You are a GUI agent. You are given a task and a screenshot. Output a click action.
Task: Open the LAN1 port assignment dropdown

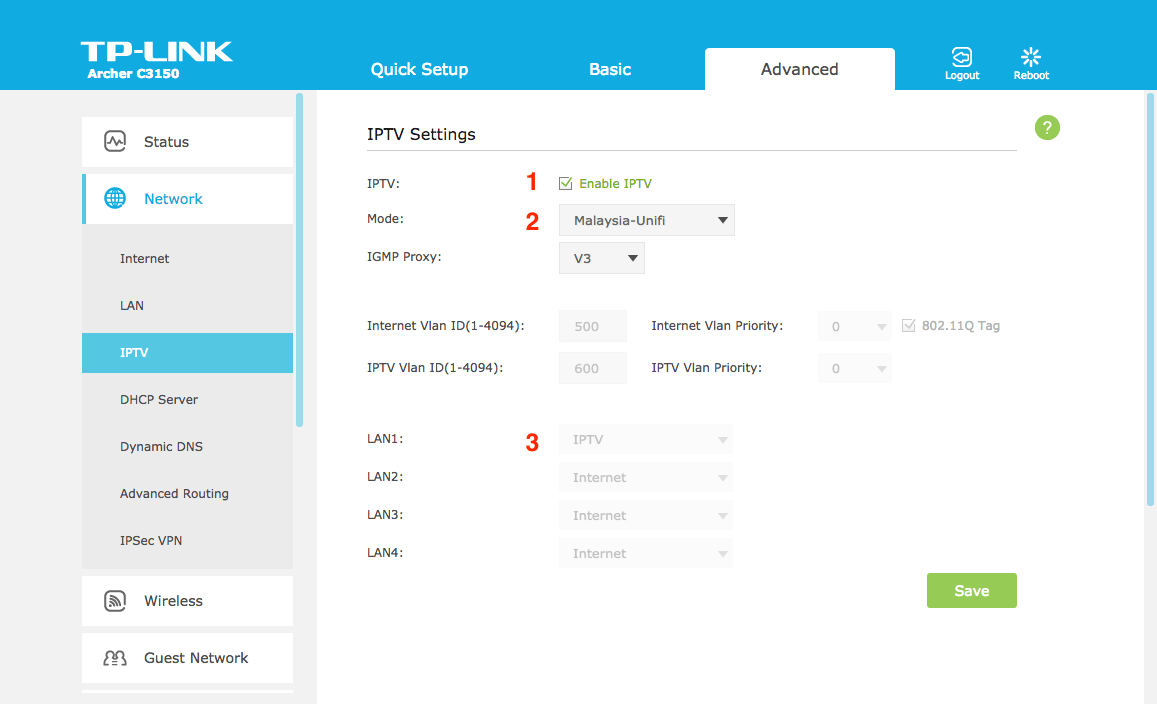point(645,439)
